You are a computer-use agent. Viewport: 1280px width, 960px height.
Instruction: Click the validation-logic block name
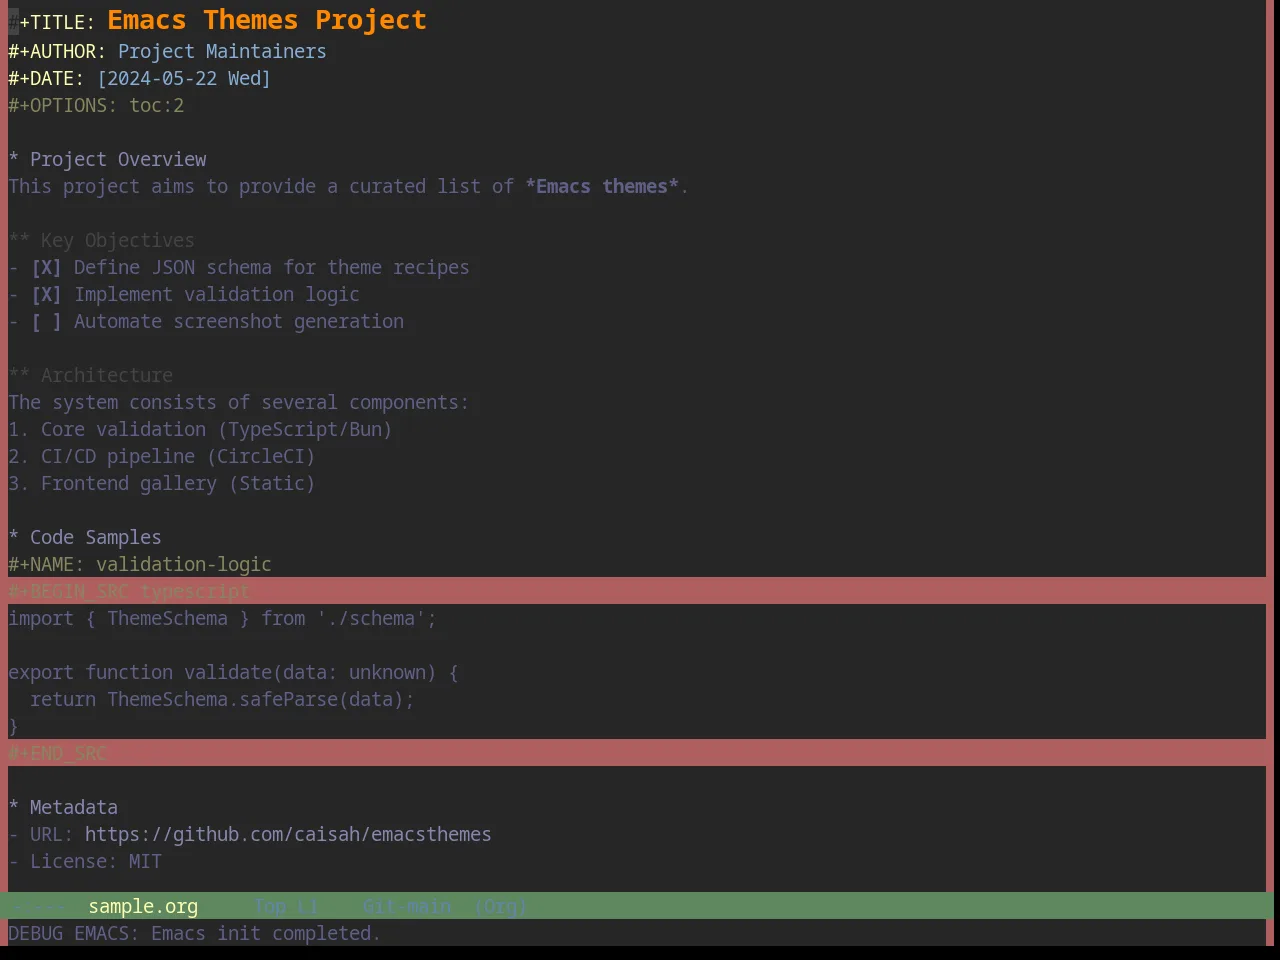click(x=184, y=564)
